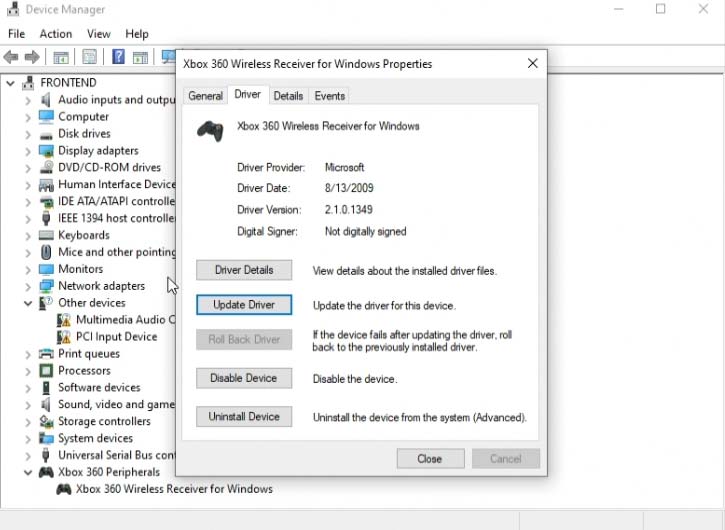This screenshot has width=725, height=530.
Task: Click the Disable Device button
Action: click(244, 378)
